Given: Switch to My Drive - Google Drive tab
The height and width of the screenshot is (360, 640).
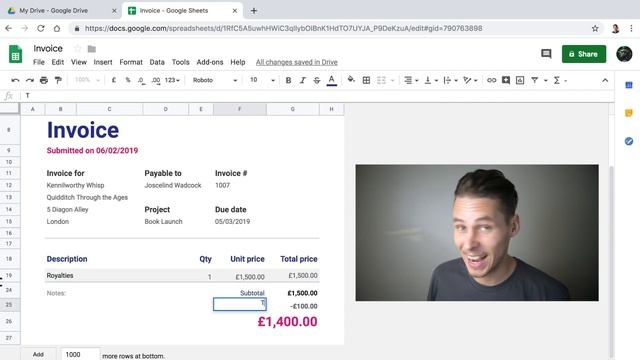Looking at the screenshot, I should pyautogui.click(x=60, y=11).
